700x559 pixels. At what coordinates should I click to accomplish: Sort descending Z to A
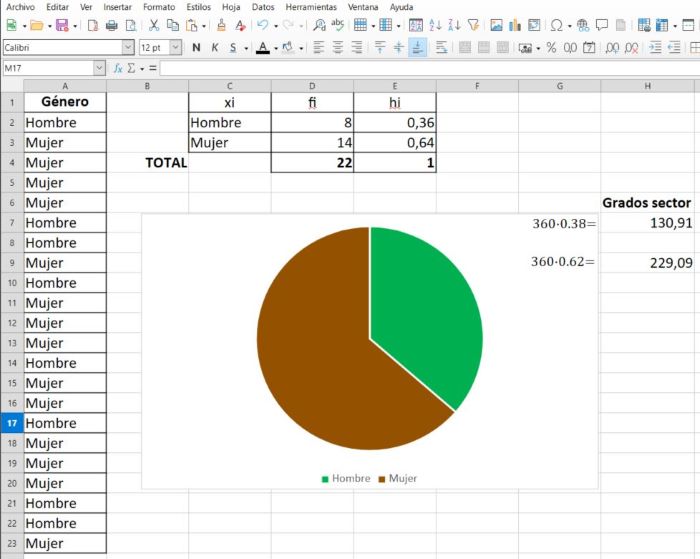click(454, 25)
